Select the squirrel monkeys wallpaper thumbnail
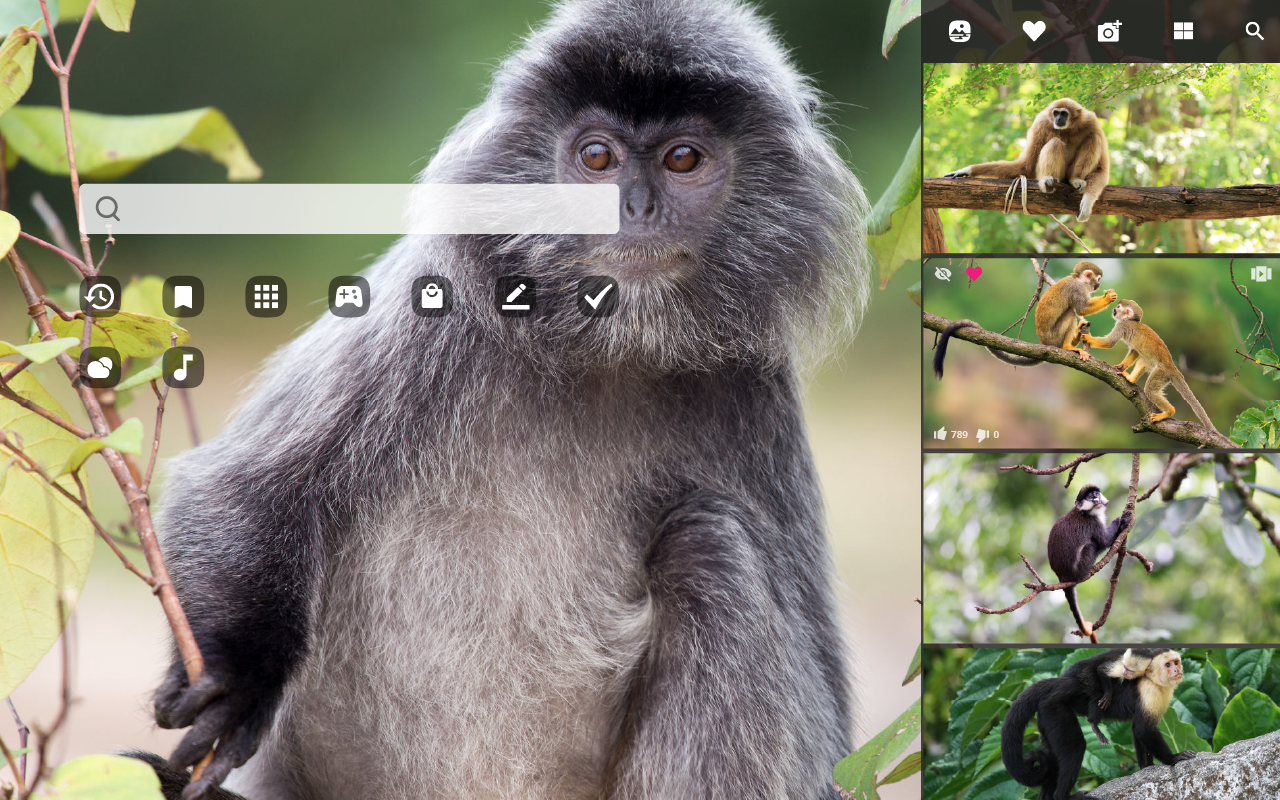 tap(1101, 353)
